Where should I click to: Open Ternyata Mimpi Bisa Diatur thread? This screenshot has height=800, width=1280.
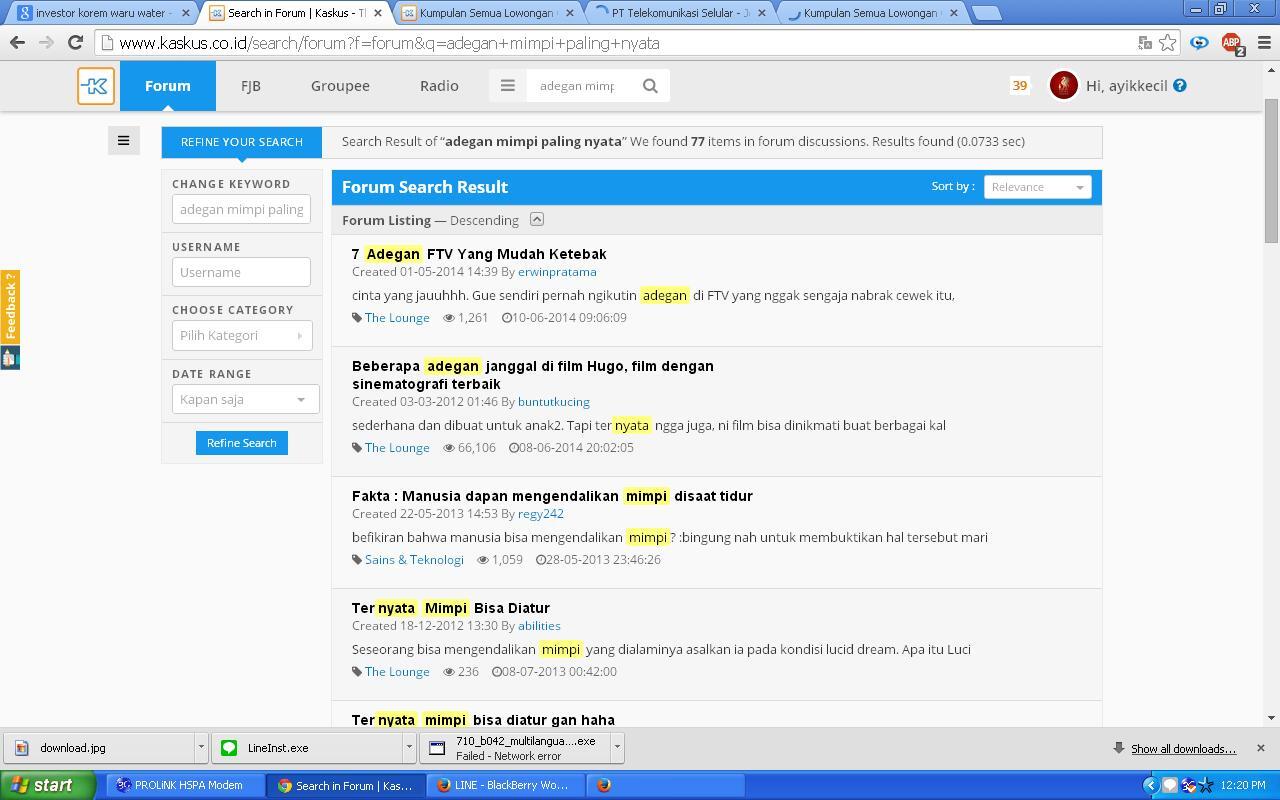(450, 608)
